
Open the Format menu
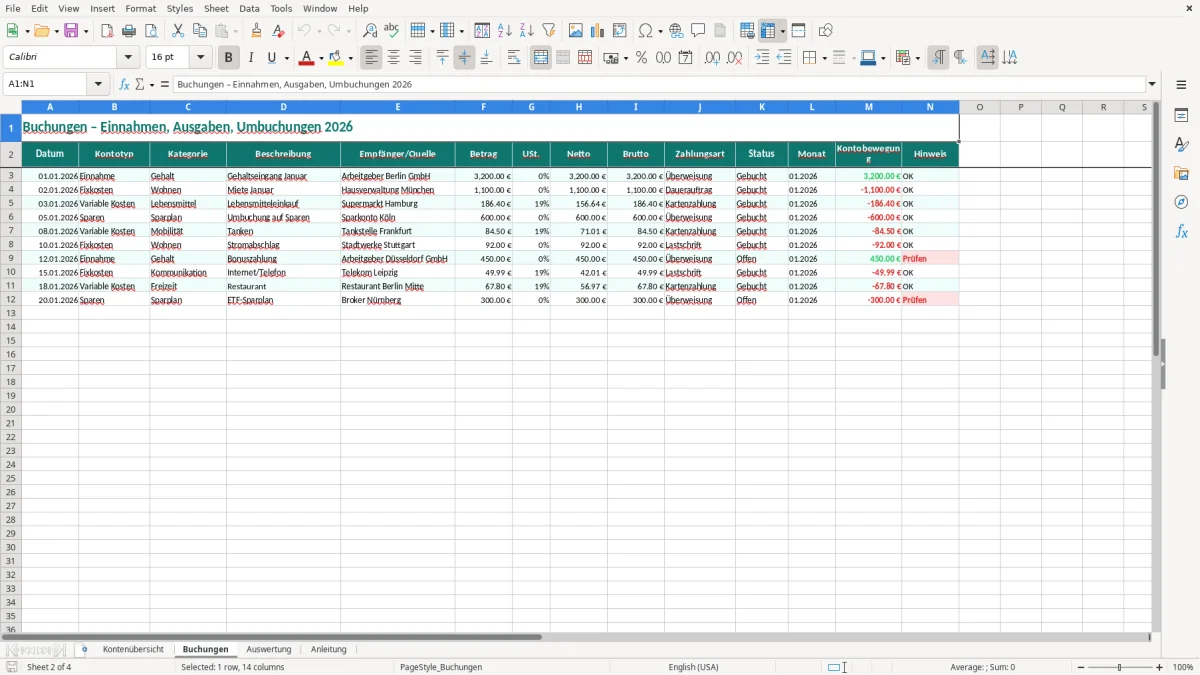coord(140,8)
